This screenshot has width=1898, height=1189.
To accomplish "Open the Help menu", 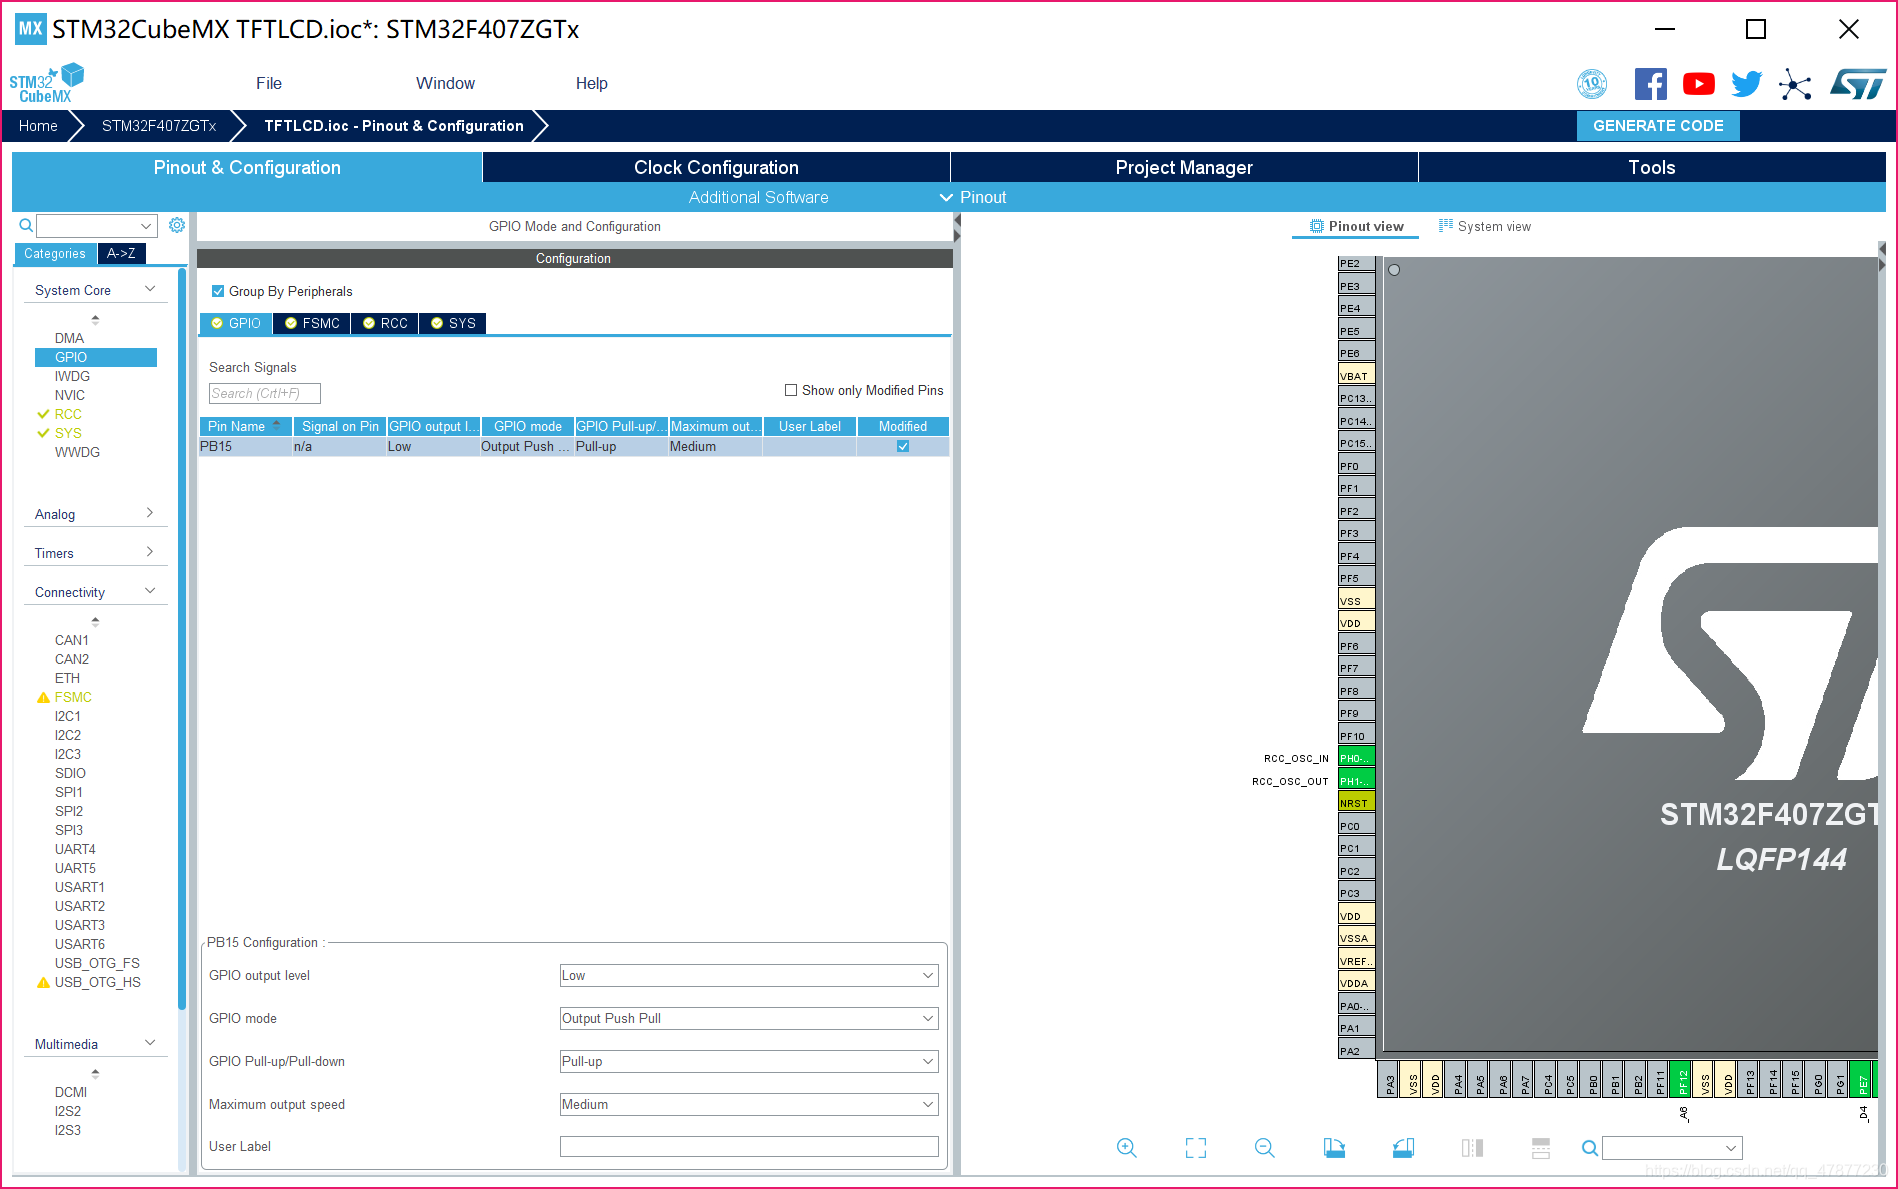I will pos(591,83).
